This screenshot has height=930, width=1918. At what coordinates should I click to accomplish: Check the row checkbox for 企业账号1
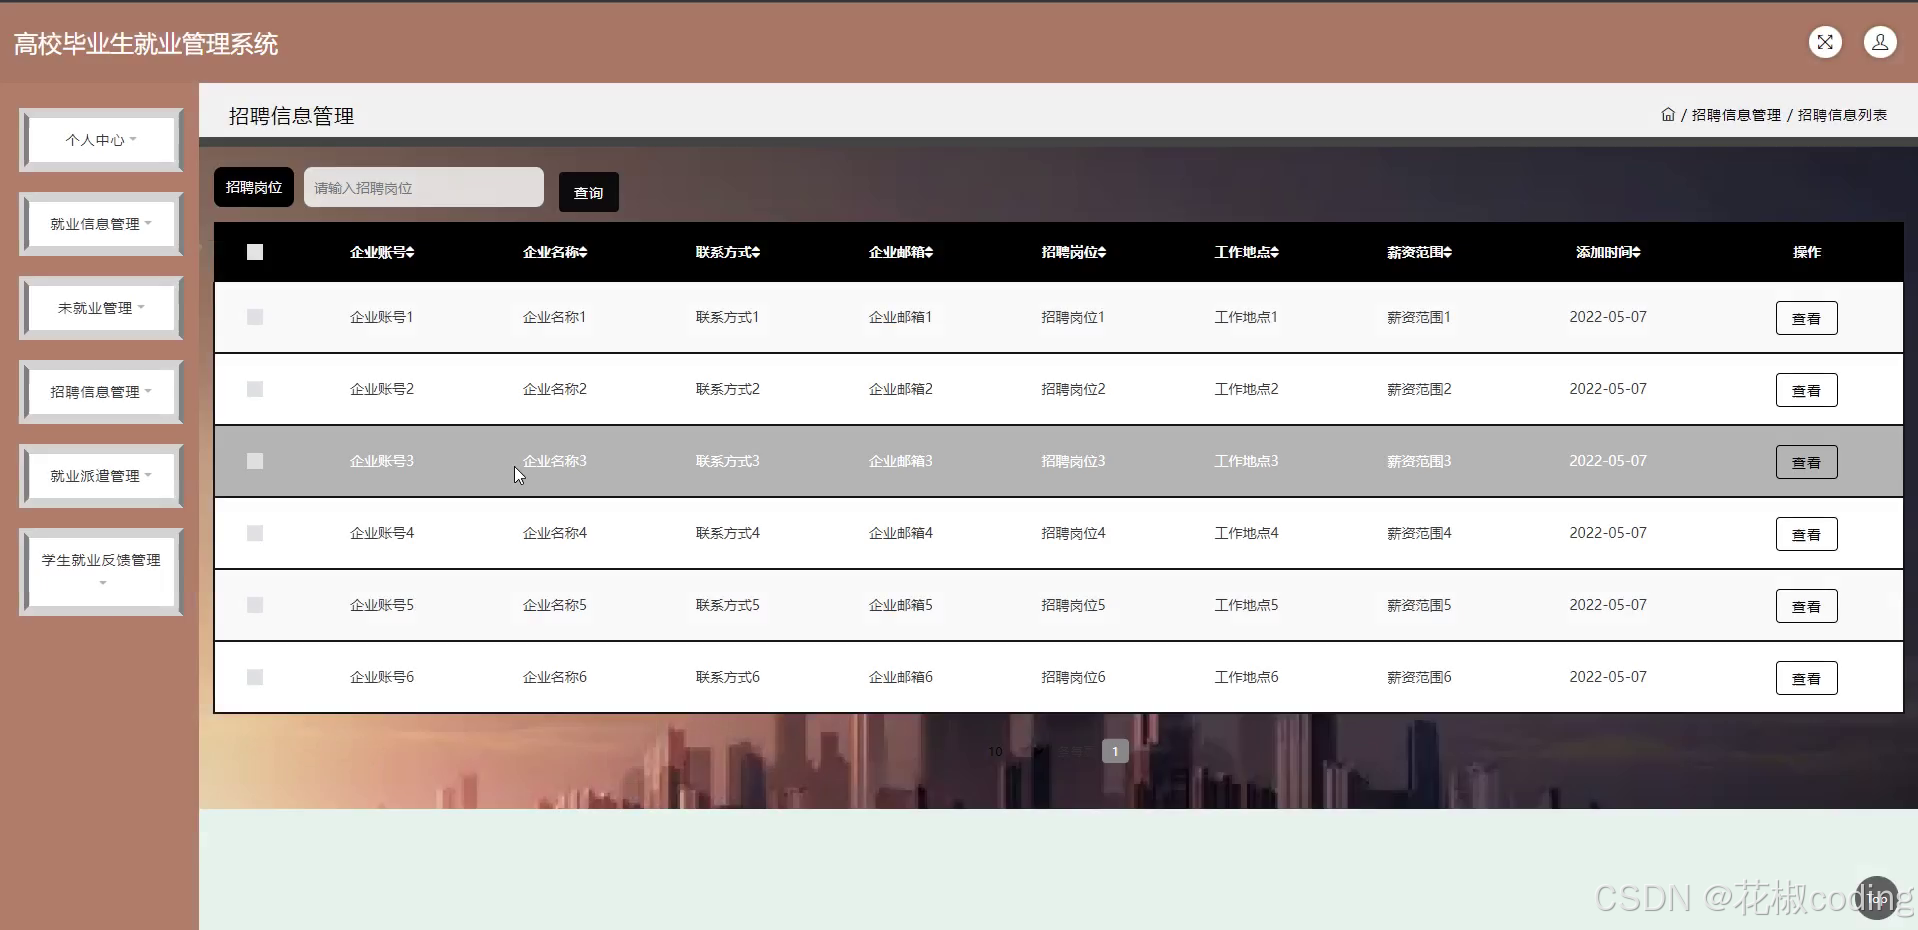(255, 317)
